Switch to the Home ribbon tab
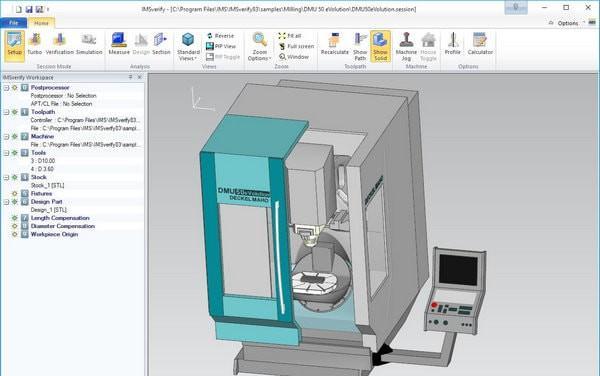Screen dimensions: 600x376 click(41, 23)
